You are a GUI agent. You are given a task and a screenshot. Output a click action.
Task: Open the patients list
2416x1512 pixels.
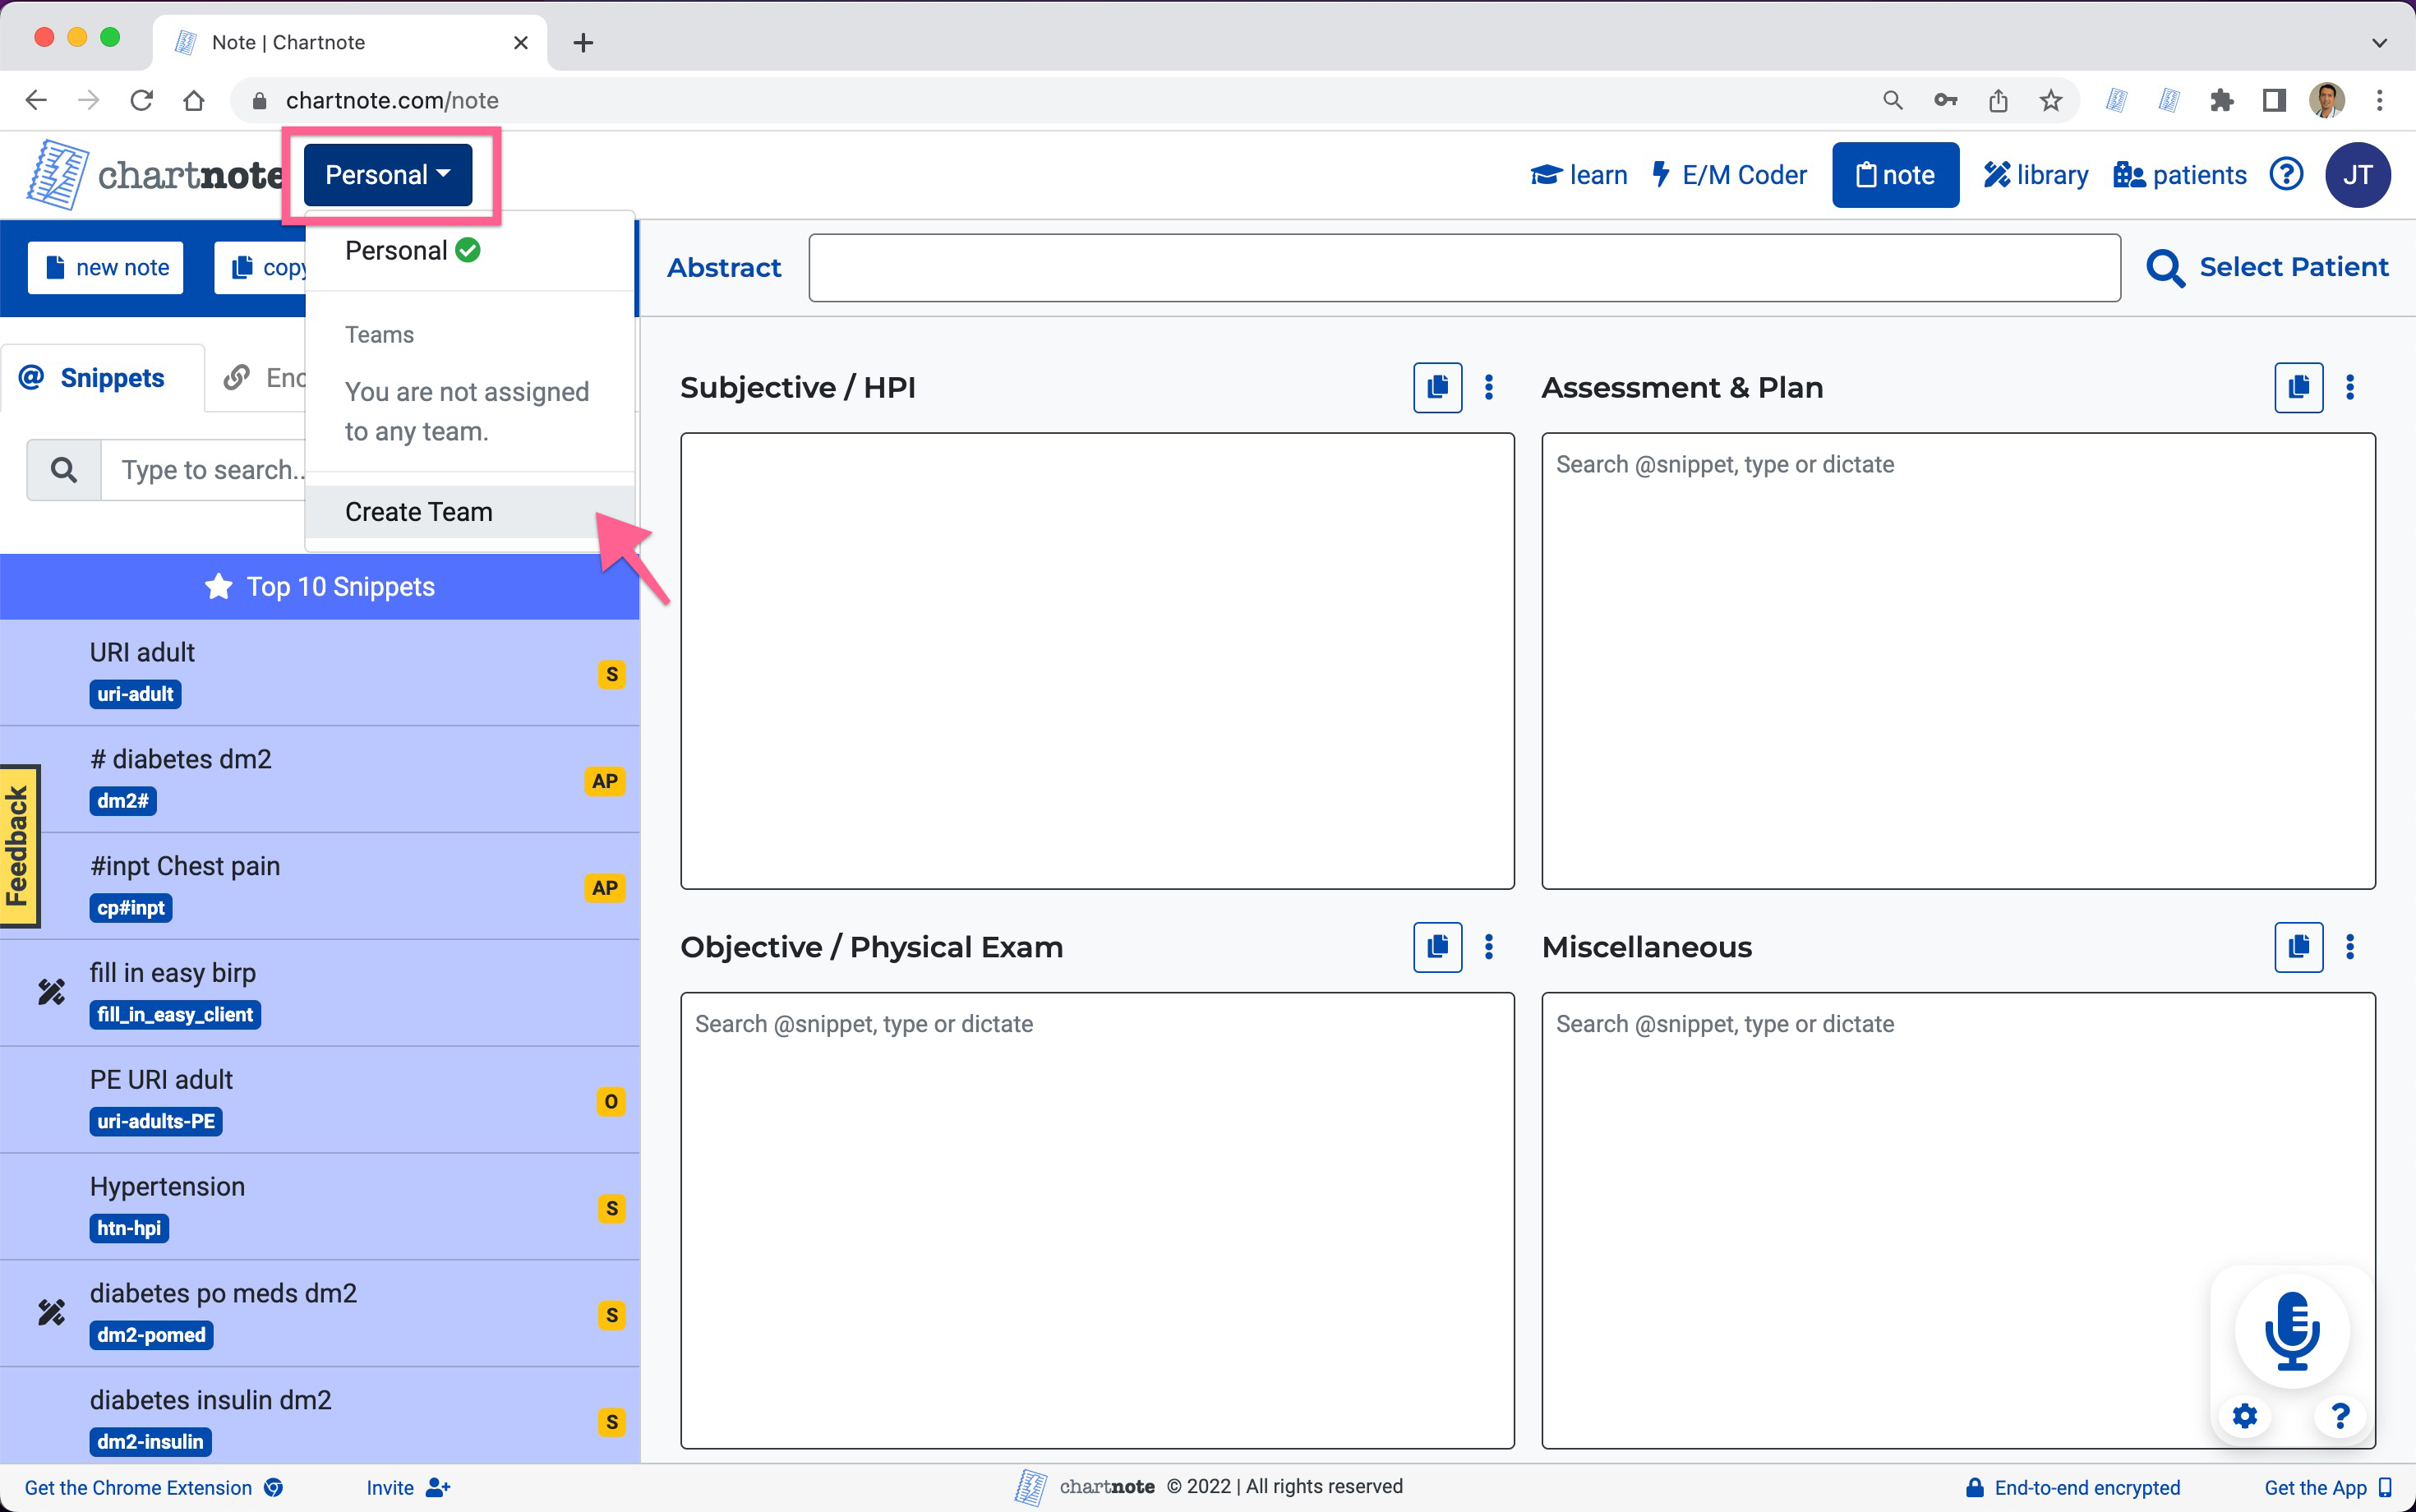pyautogui.click(x=2180, y=175)
